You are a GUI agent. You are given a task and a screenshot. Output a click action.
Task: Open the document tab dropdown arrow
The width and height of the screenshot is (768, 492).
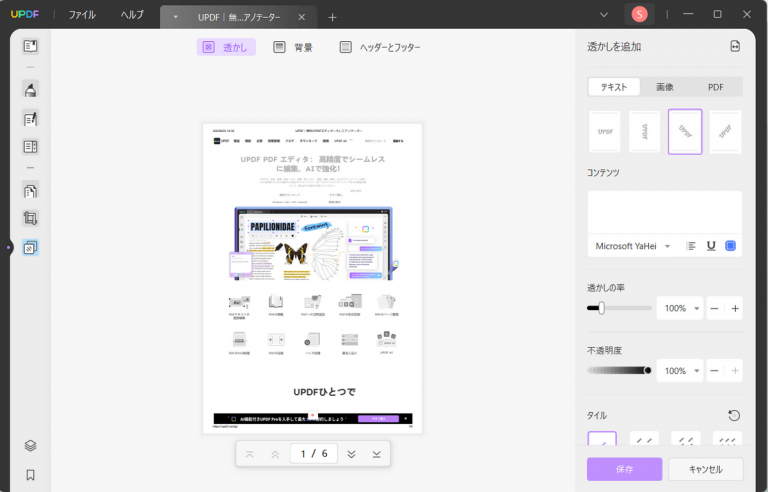pyautogui.click(x=175, y=17)
